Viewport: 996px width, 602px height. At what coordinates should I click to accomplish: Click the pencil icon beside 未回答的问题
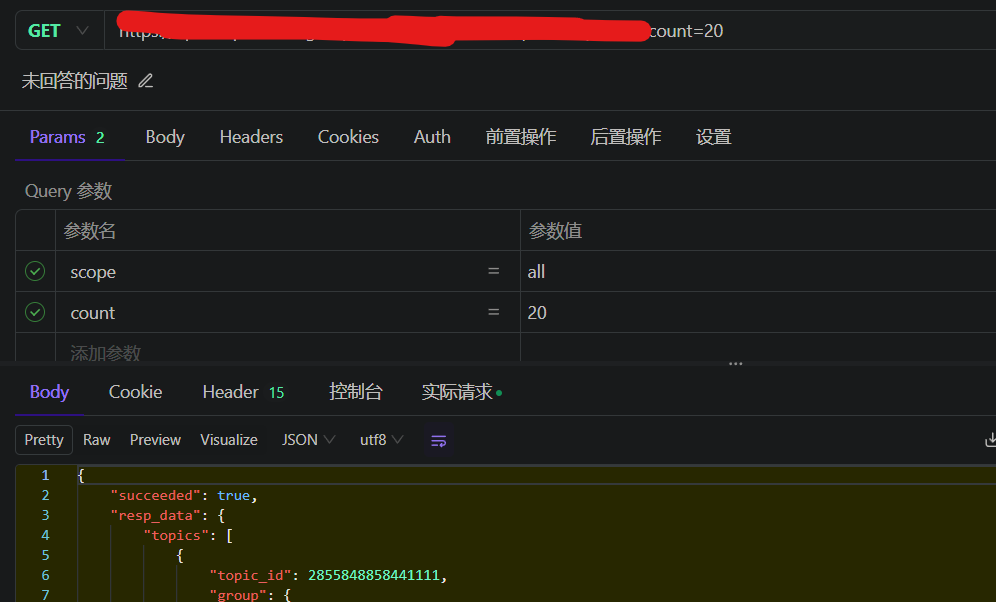pyautogui.click(x=146, y=81)
